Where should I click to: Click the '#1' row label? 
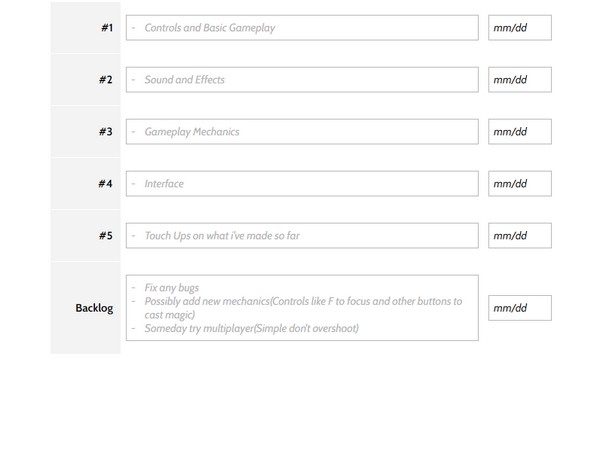click(x=106, y=28)
